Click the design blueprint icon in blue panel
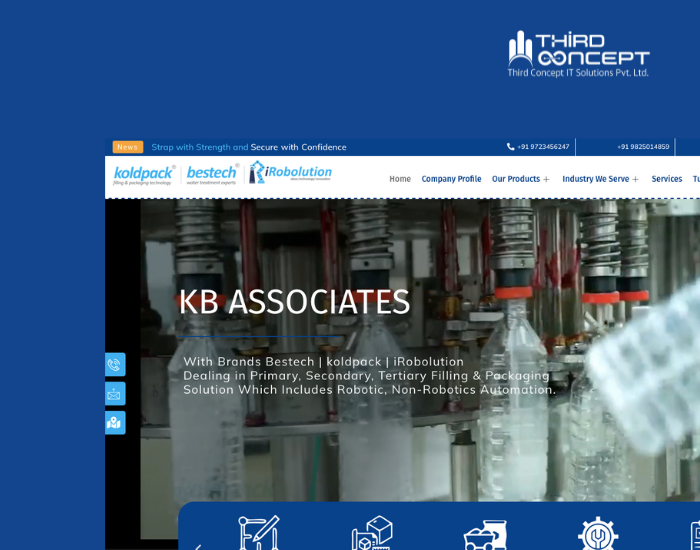This screenshot has width=700, height=550. click(258, 532)
